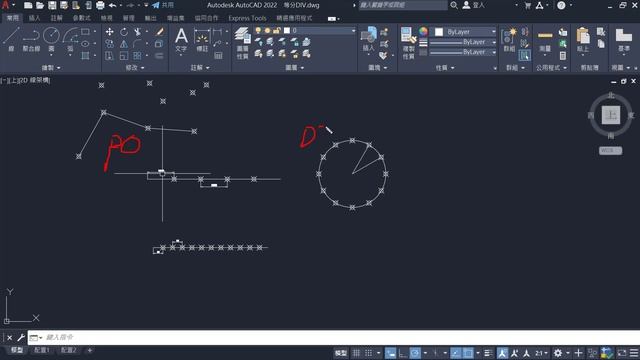
Task: Switch to Layout2 tab at bottom
Action: (69, 350)
